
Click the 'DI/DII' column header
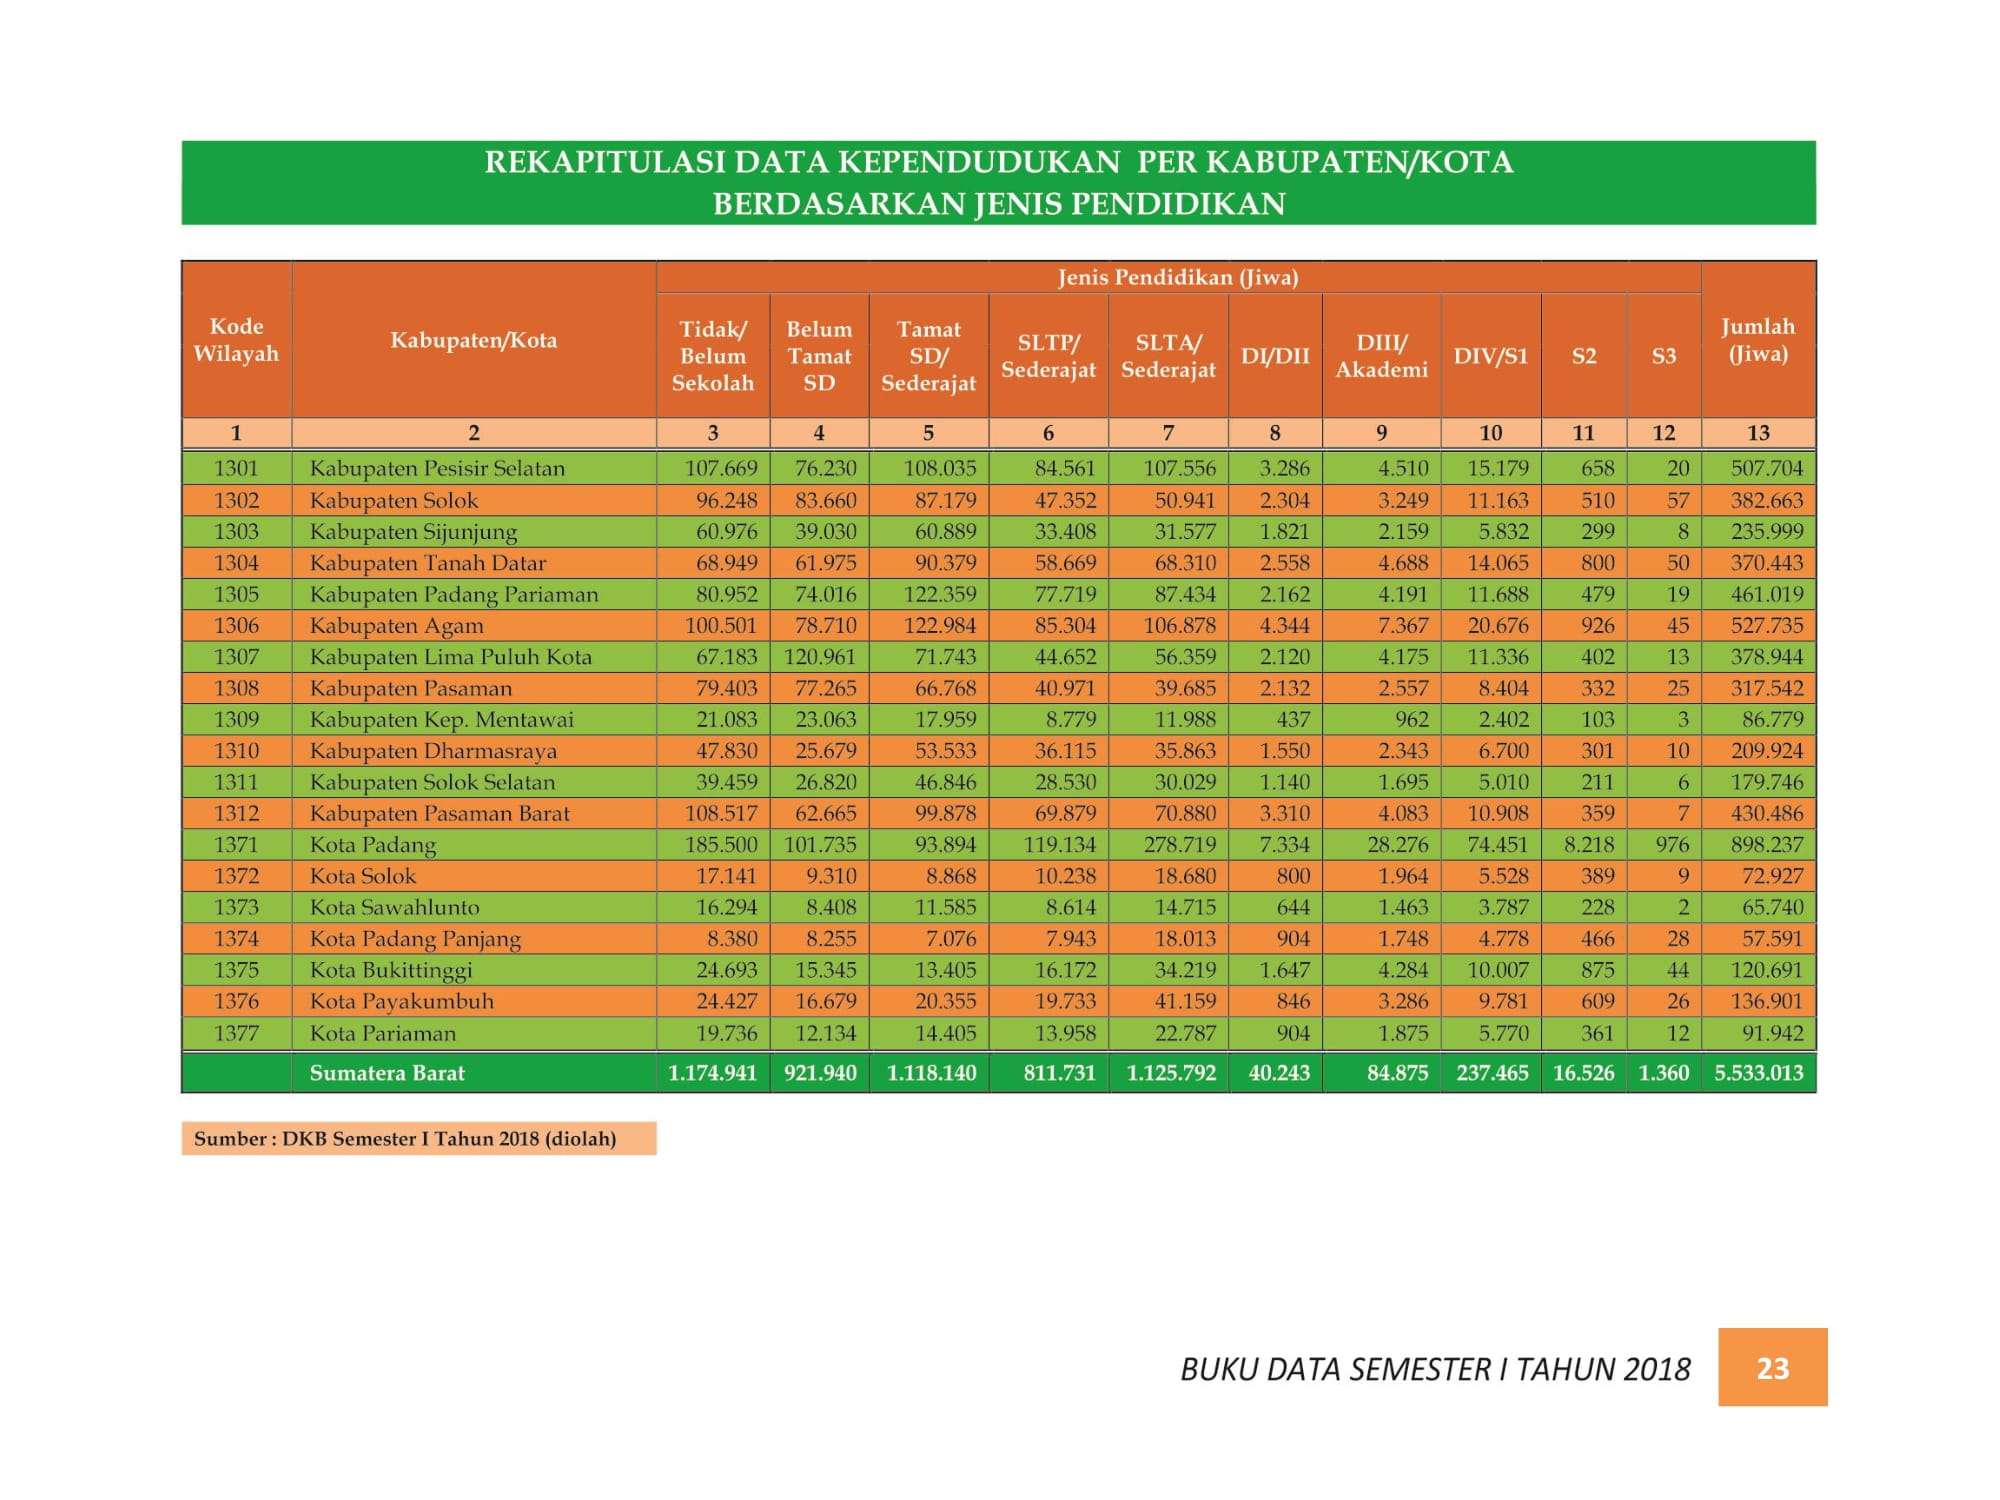click(1275, 356)
